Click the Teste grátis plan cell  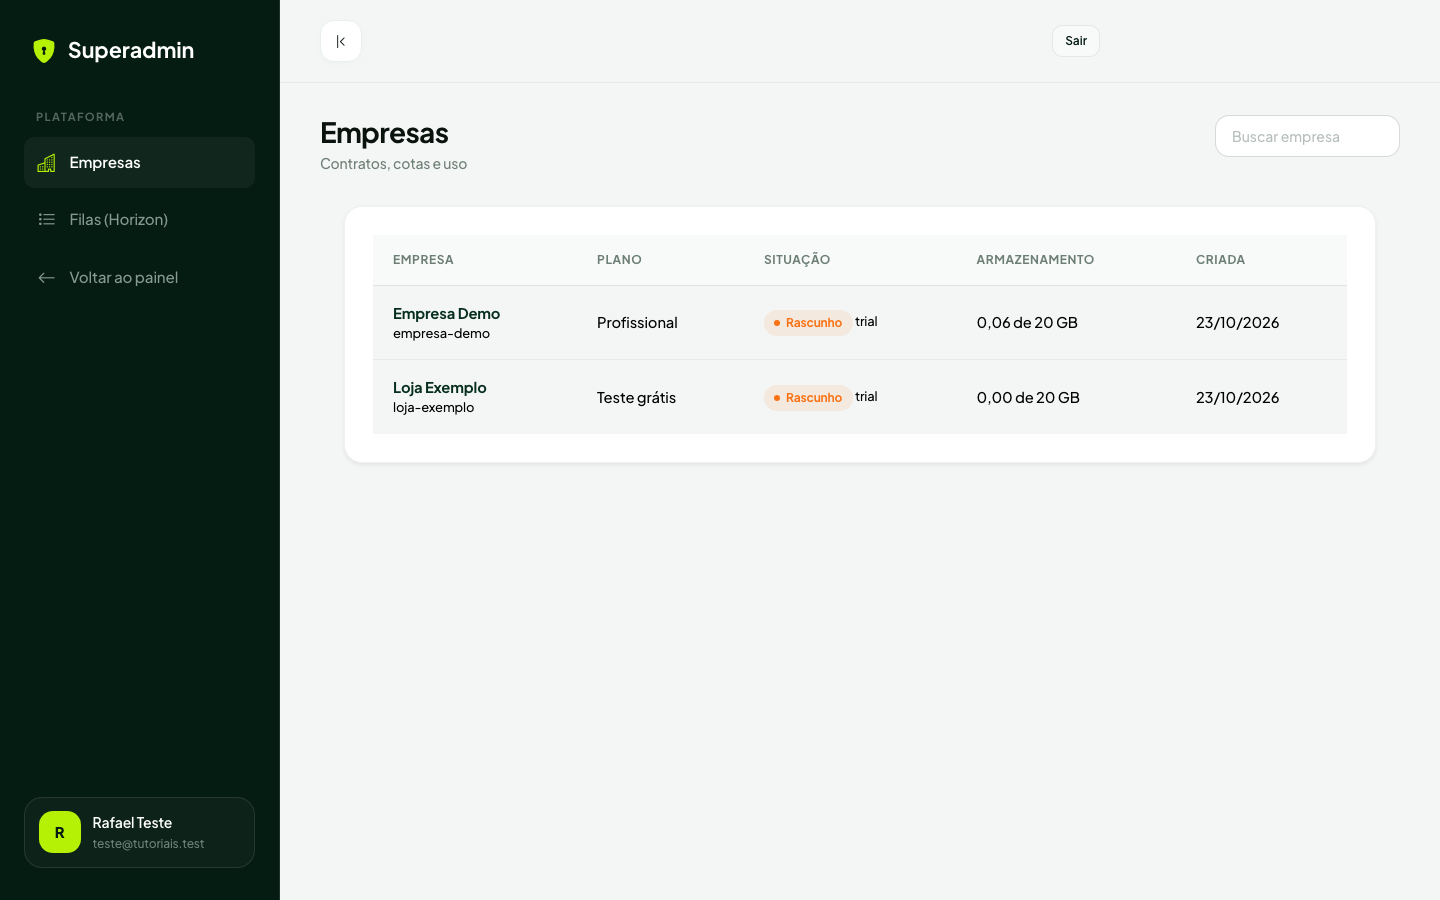pos(636,398)
